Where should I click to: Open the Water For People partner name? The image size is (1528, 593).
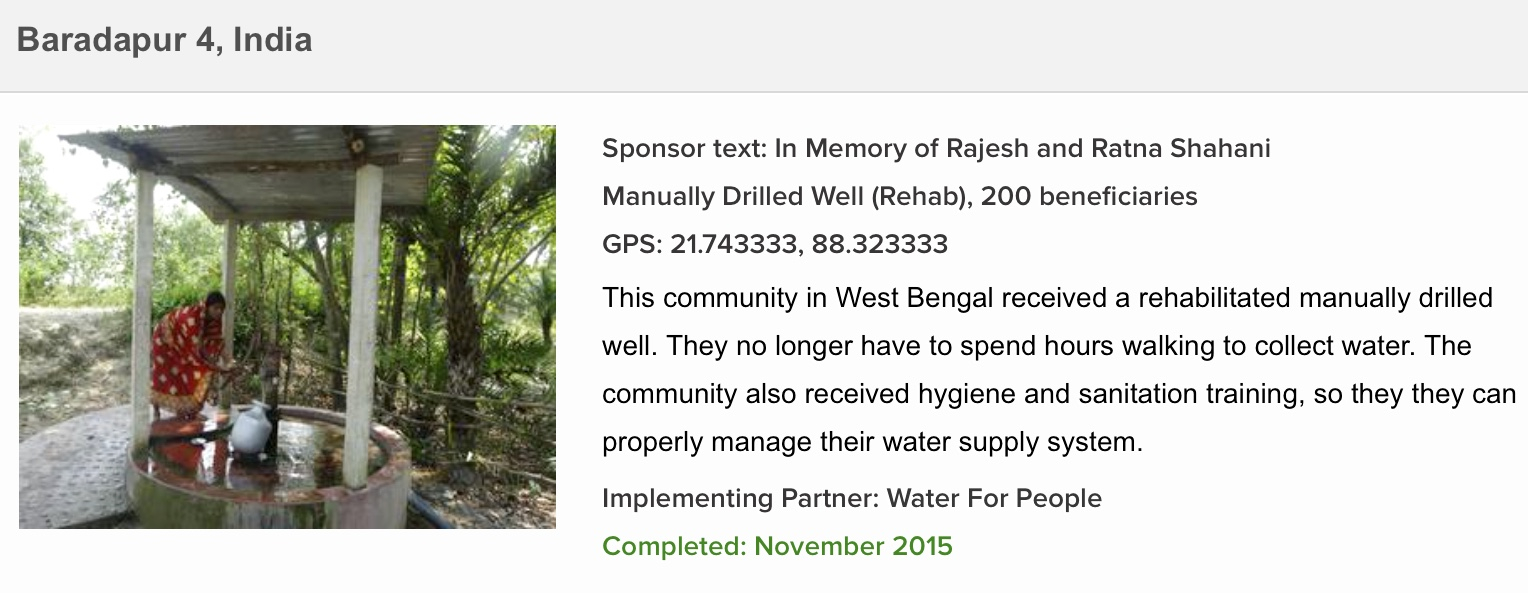[994, 498]
